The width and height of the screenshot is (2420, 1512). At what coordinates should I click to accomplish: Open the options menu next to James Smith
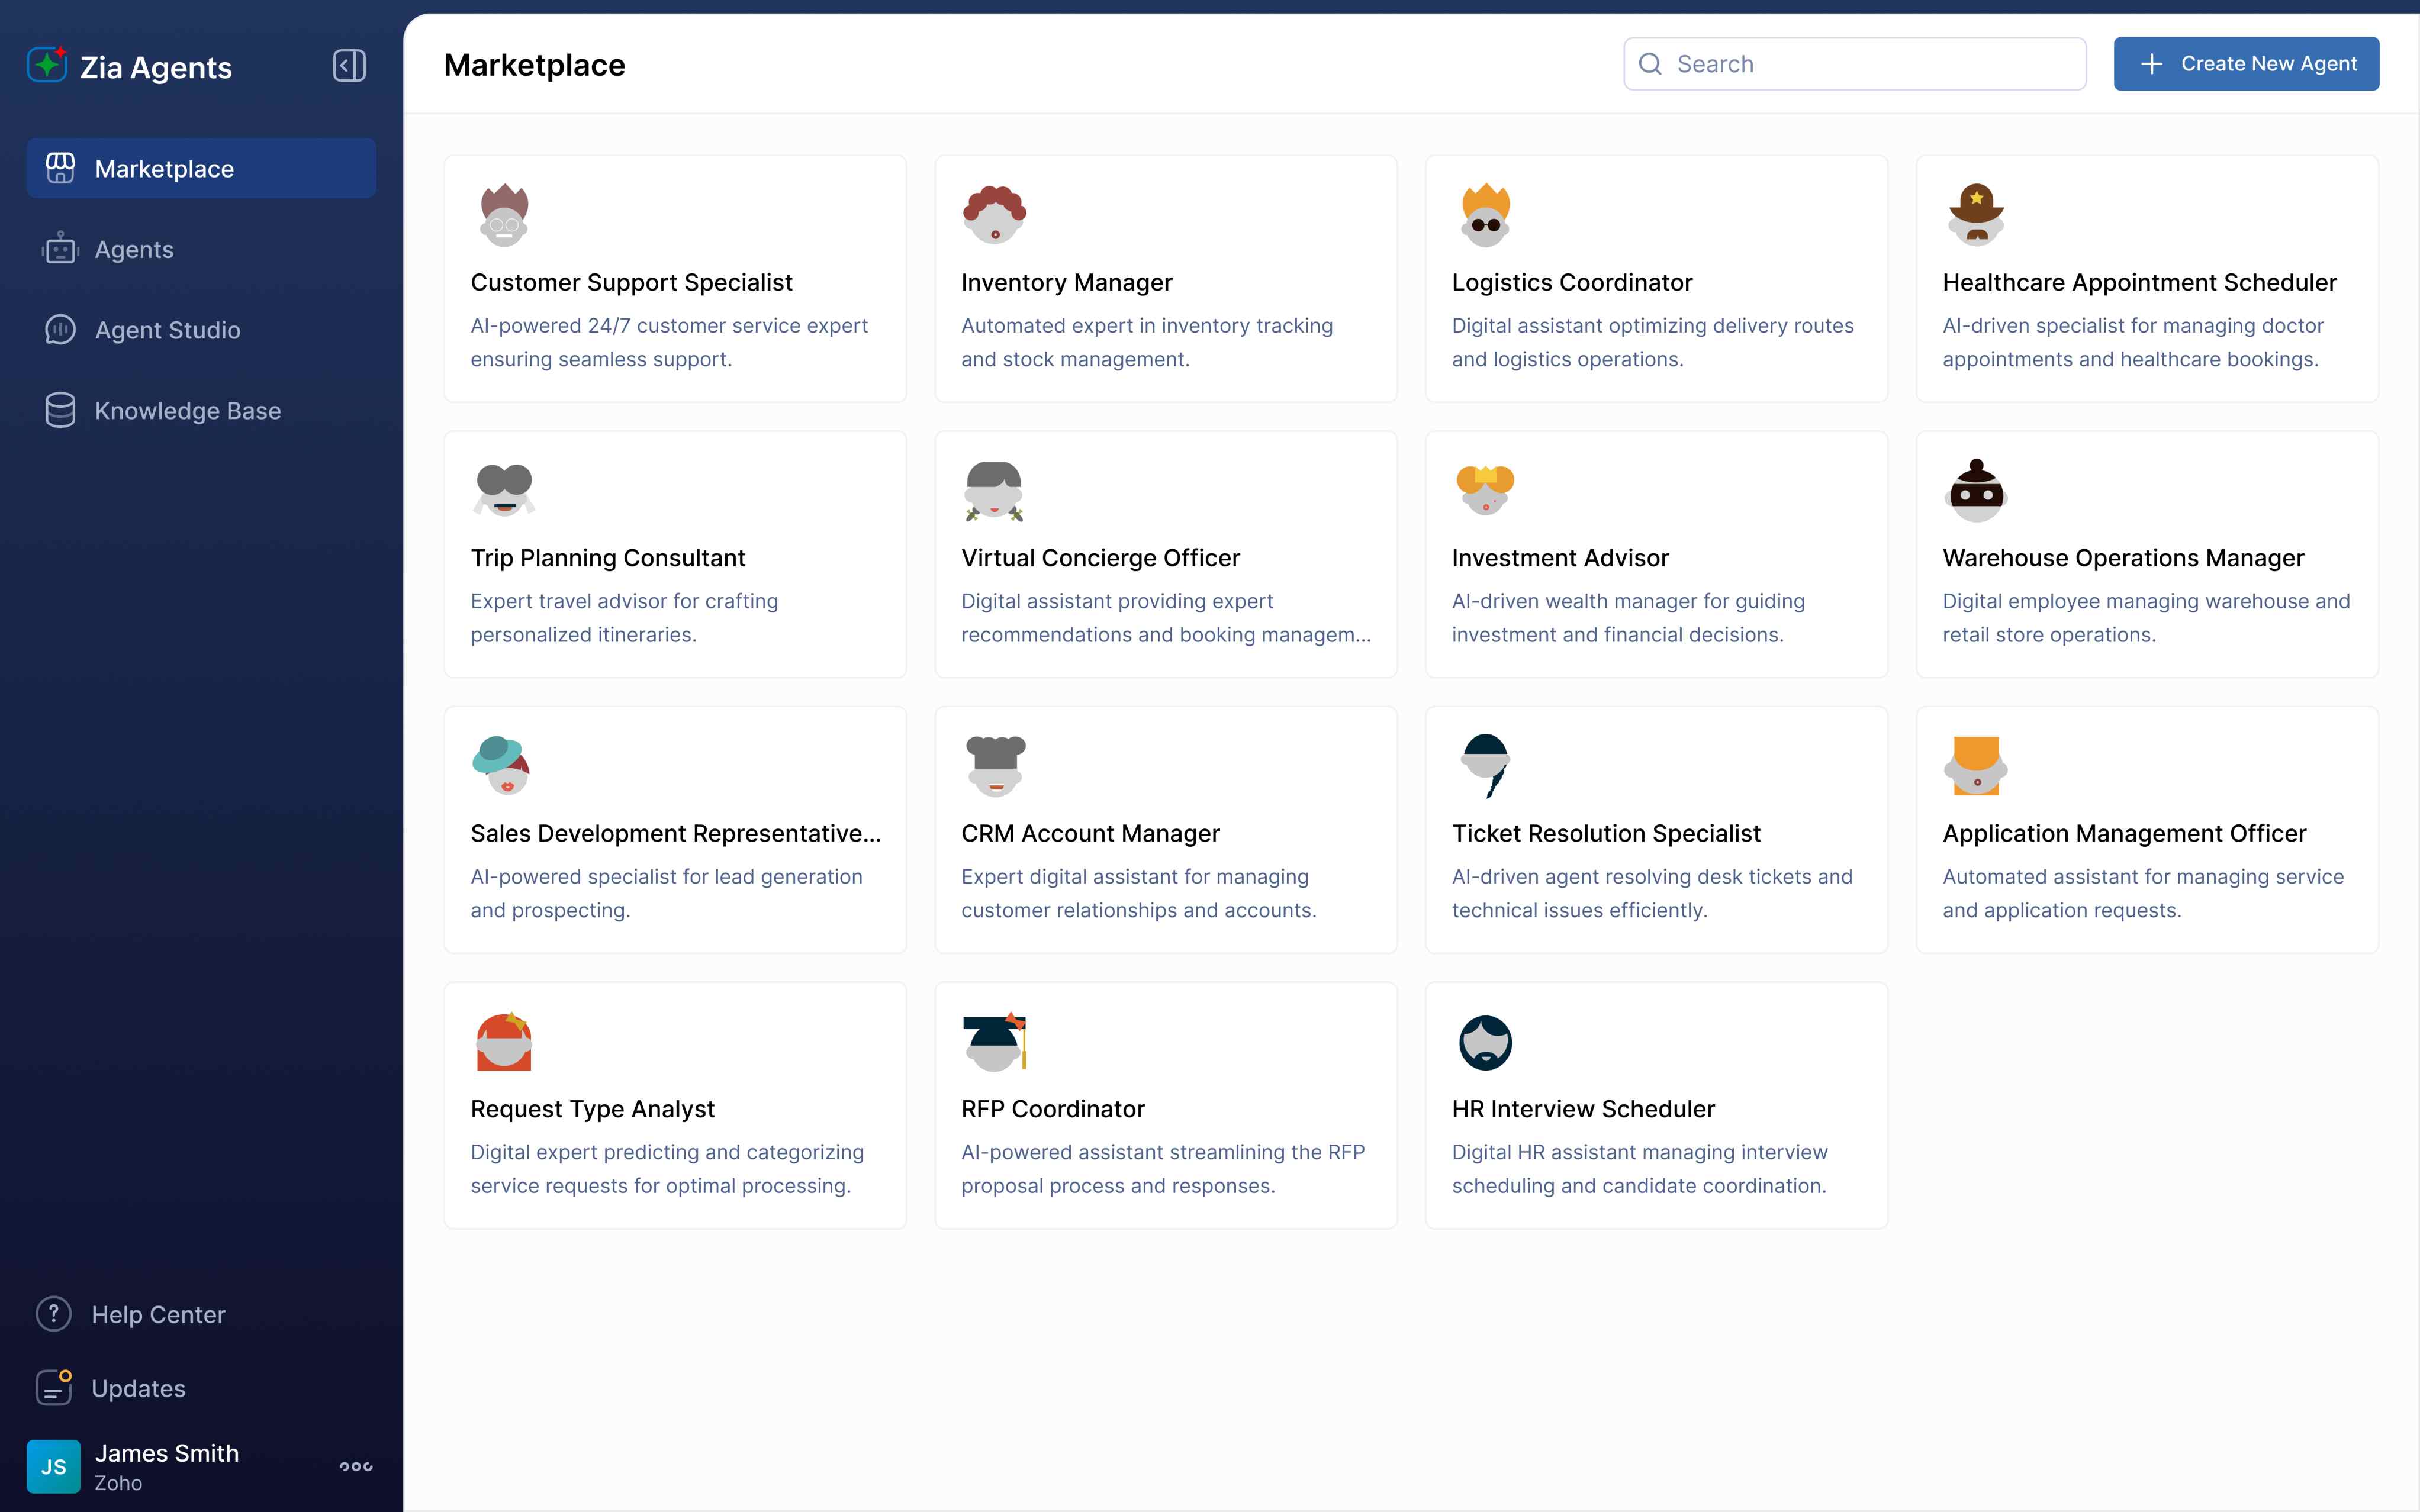(356, 1466)
